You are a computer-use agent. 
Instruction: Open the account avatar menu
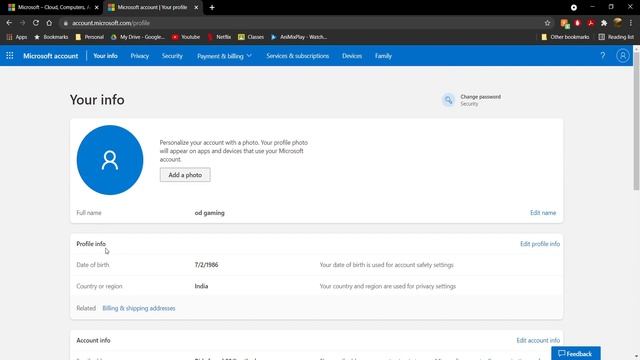click(x=622, y=56)
